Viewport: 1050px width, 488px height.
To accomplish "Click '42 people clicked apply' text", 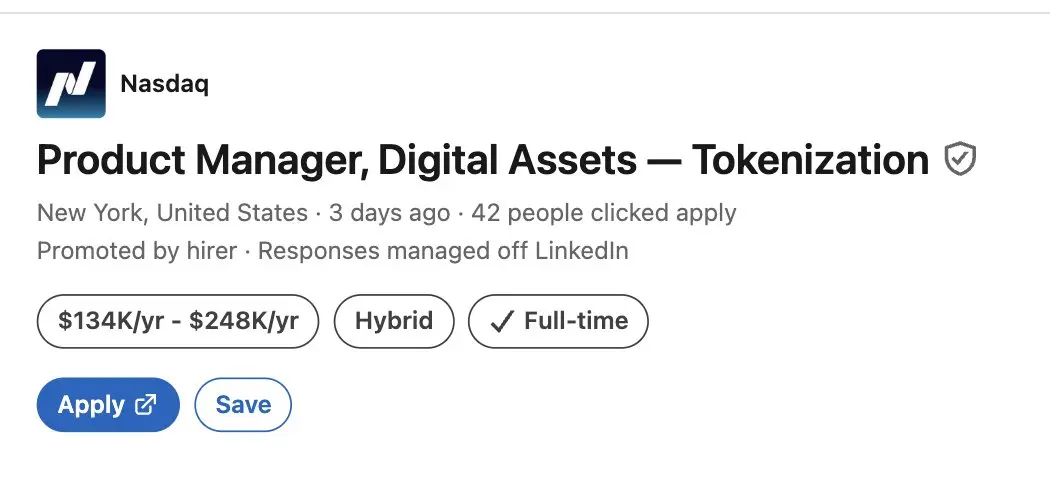I will (603, 213).
